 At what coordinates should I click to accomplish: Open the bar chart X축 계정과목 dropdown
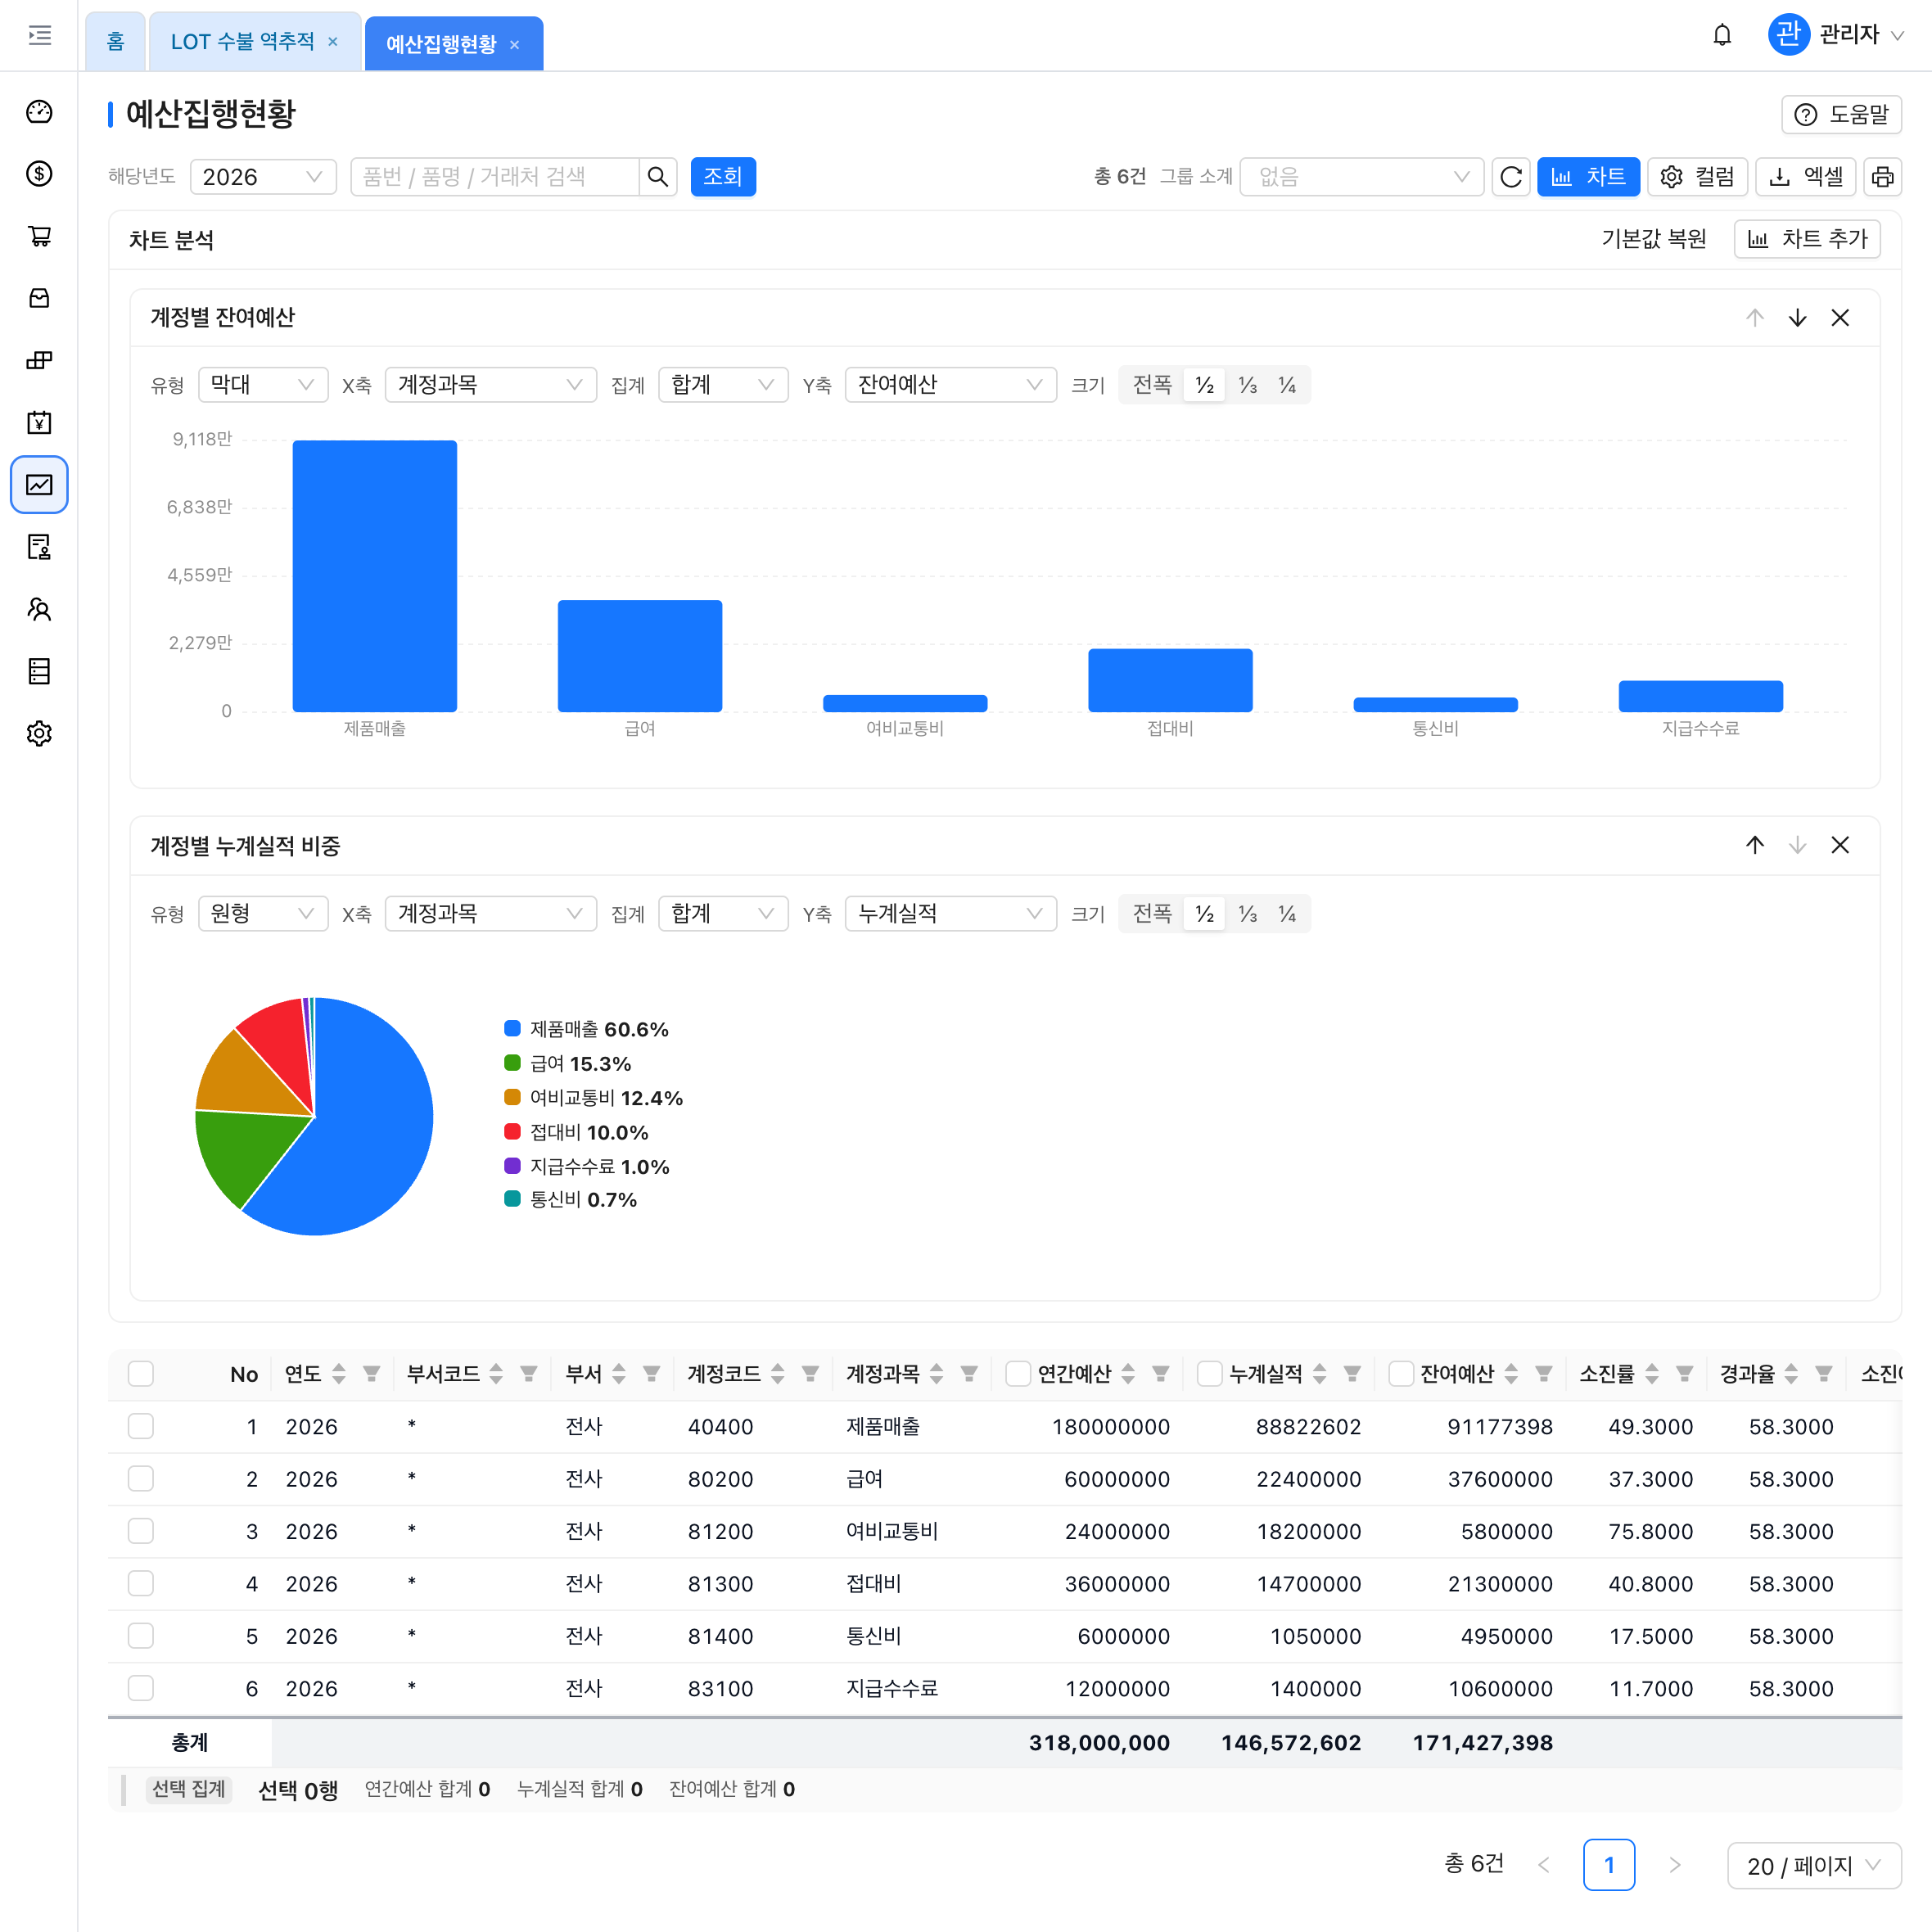(490, 385)
